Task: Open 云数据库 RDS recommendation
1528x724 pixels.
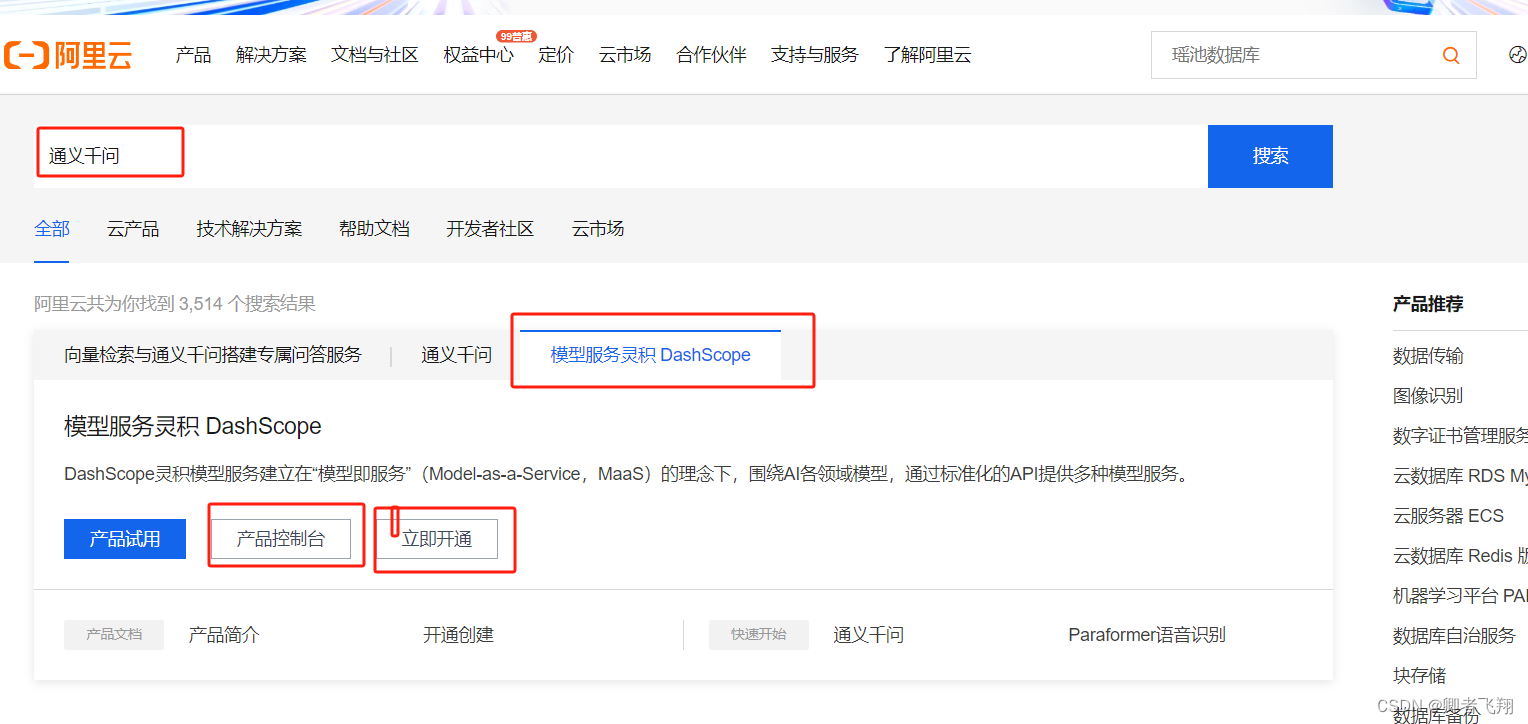Action: coord(1460,476)
